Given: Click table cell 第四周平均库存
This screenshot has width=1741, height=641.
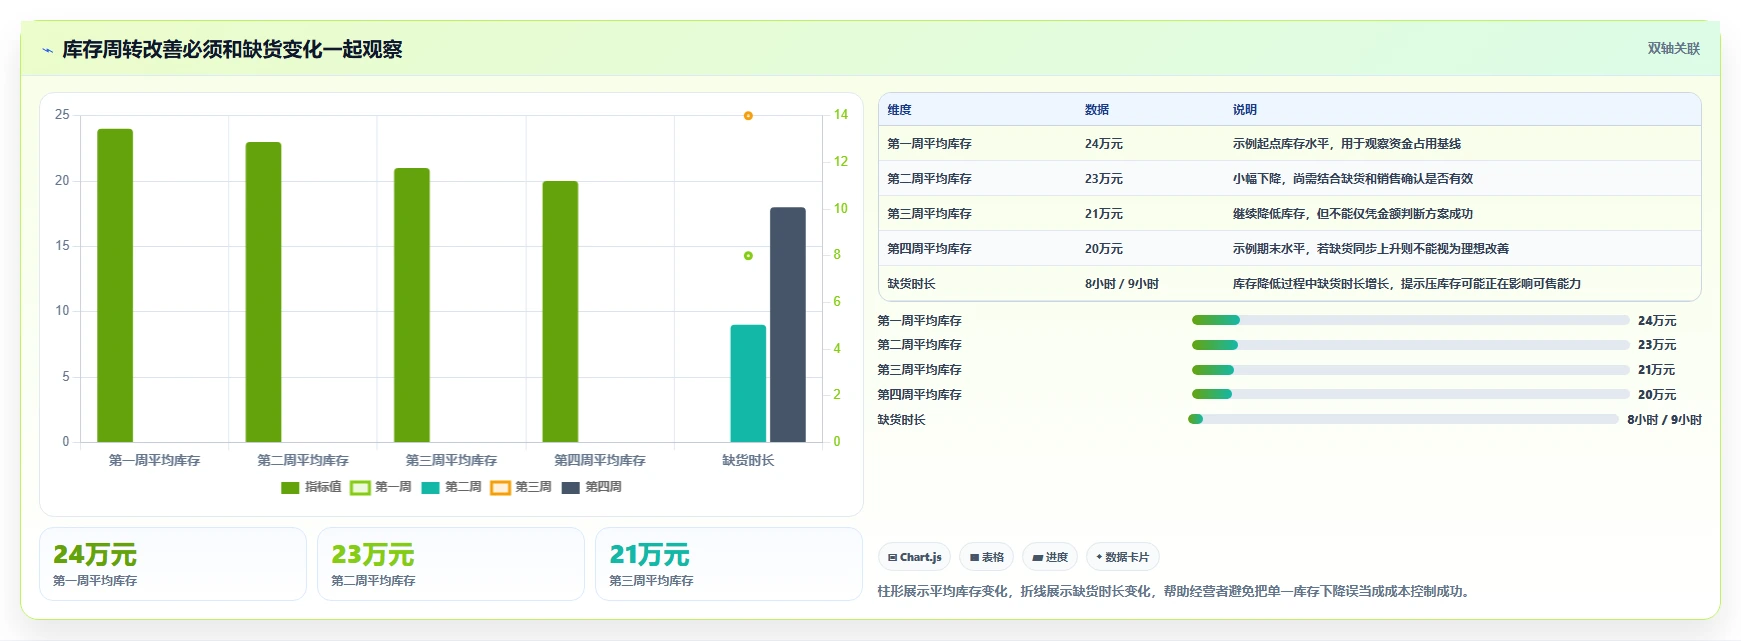Looking at the screenshot, I should [x=929, y=249].
